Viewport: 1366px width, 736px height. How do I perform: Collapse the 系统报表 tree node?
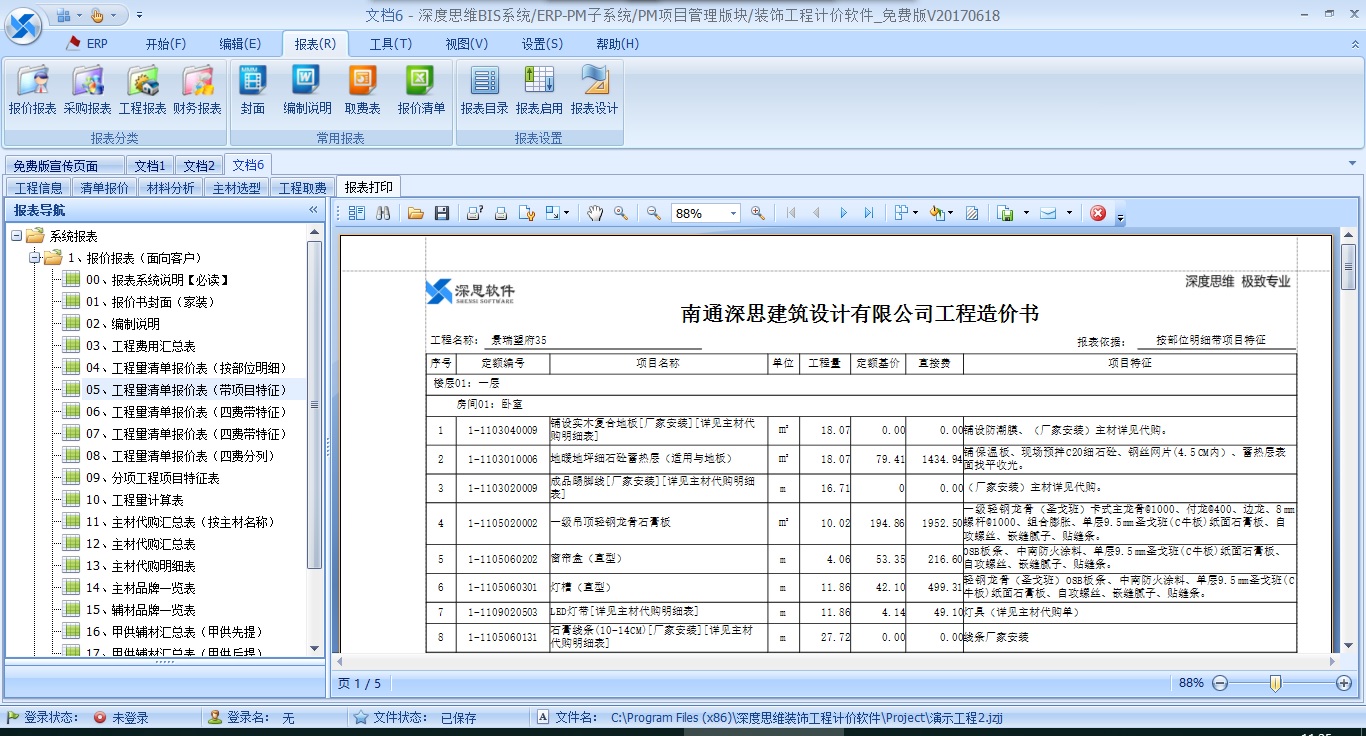(x=18, y=235)
